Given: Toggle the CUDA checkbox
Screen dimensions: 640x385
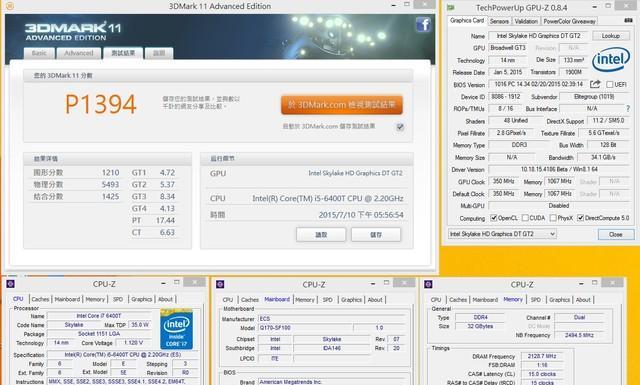Looking at the screenshot, I should [x=525, y=218].
